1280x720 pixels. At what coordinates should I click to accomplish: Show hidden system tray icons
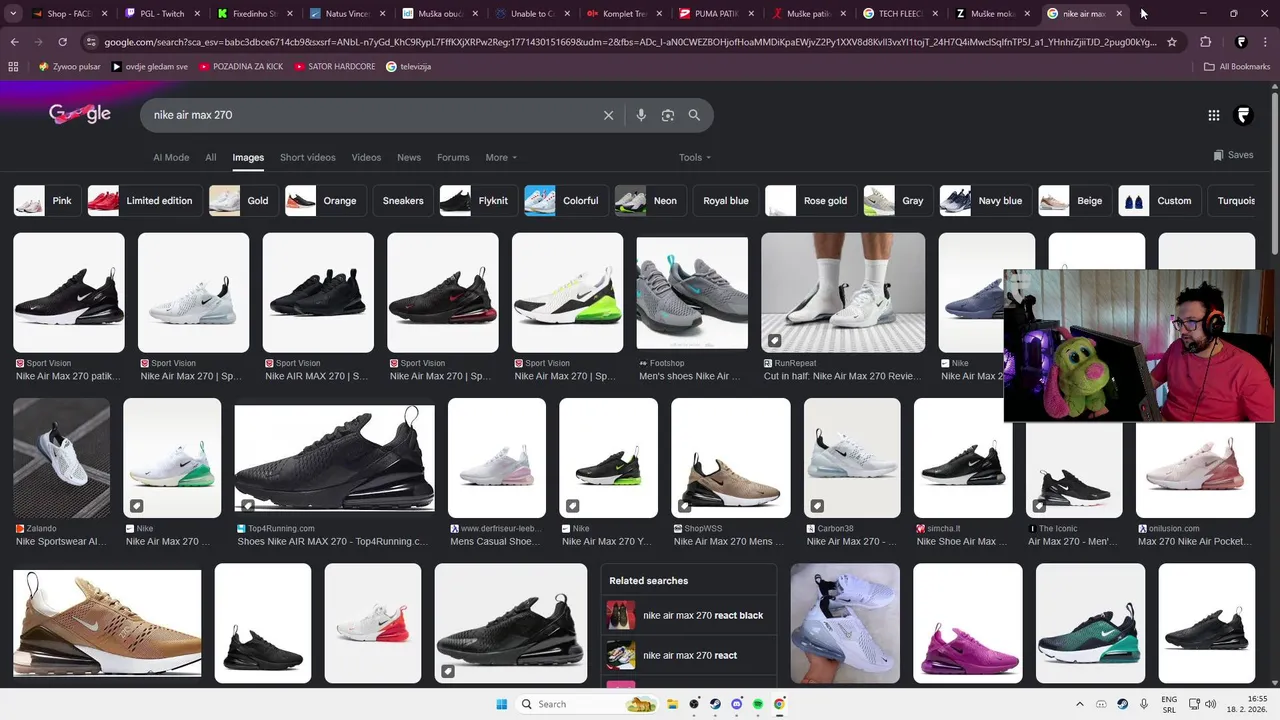pos(1079,704)
